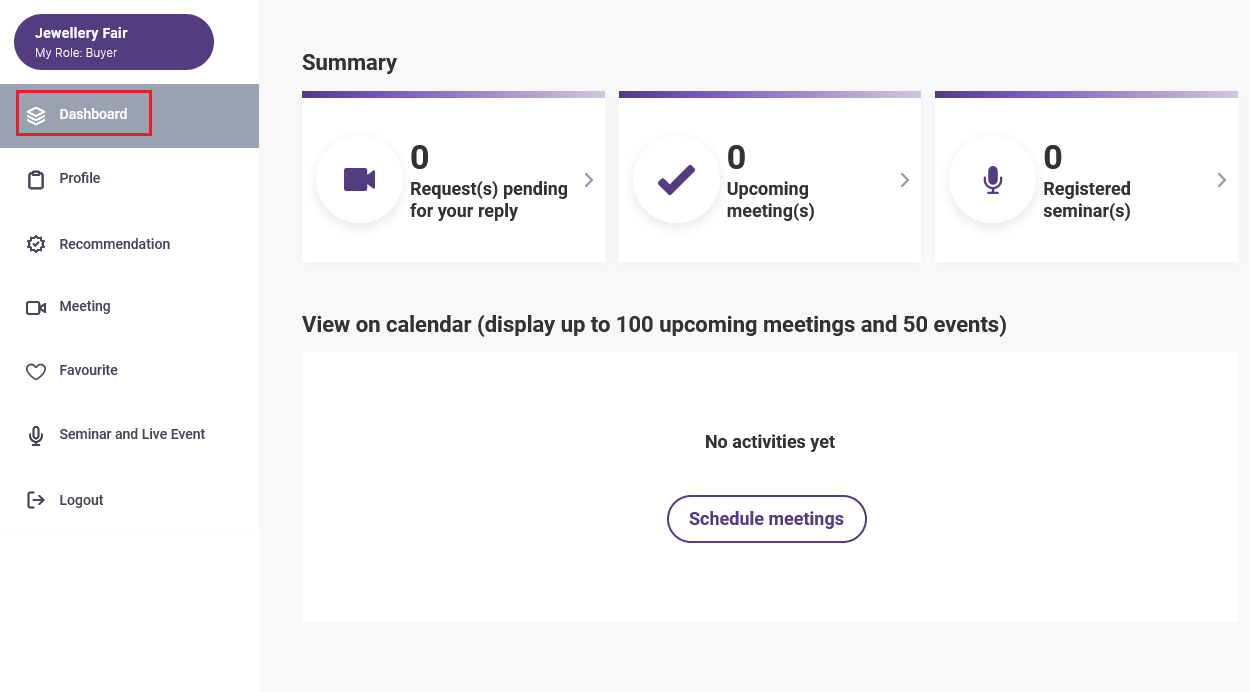Click the purple checkmark circle icon
The image size is (1250, 692).
pyautogui.click(x=676, y=180)
